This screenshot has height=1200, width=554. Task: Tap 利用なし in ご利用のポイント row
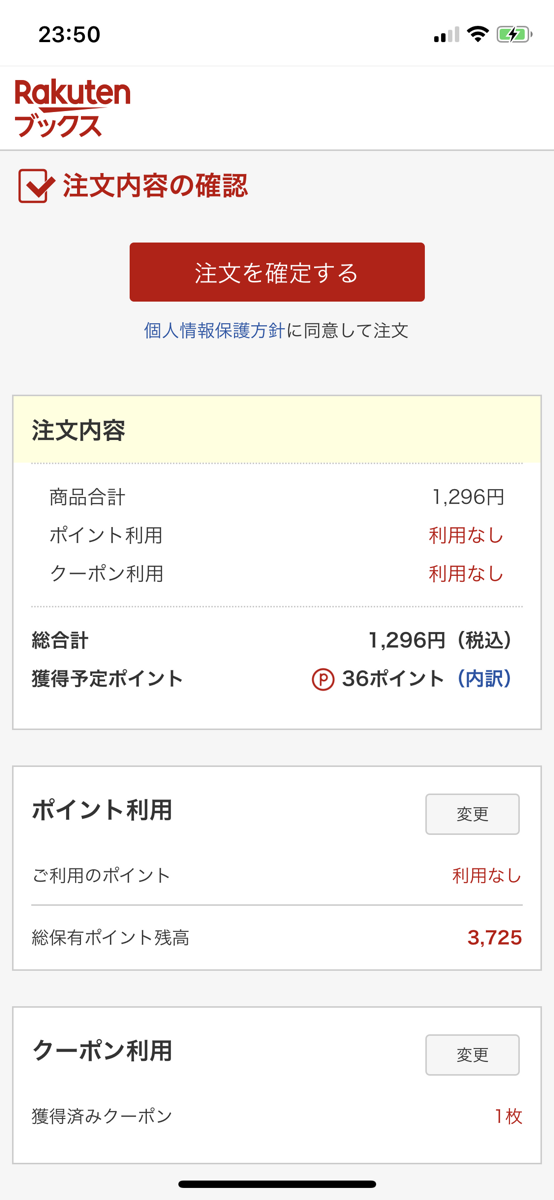(x=487, y=876)
